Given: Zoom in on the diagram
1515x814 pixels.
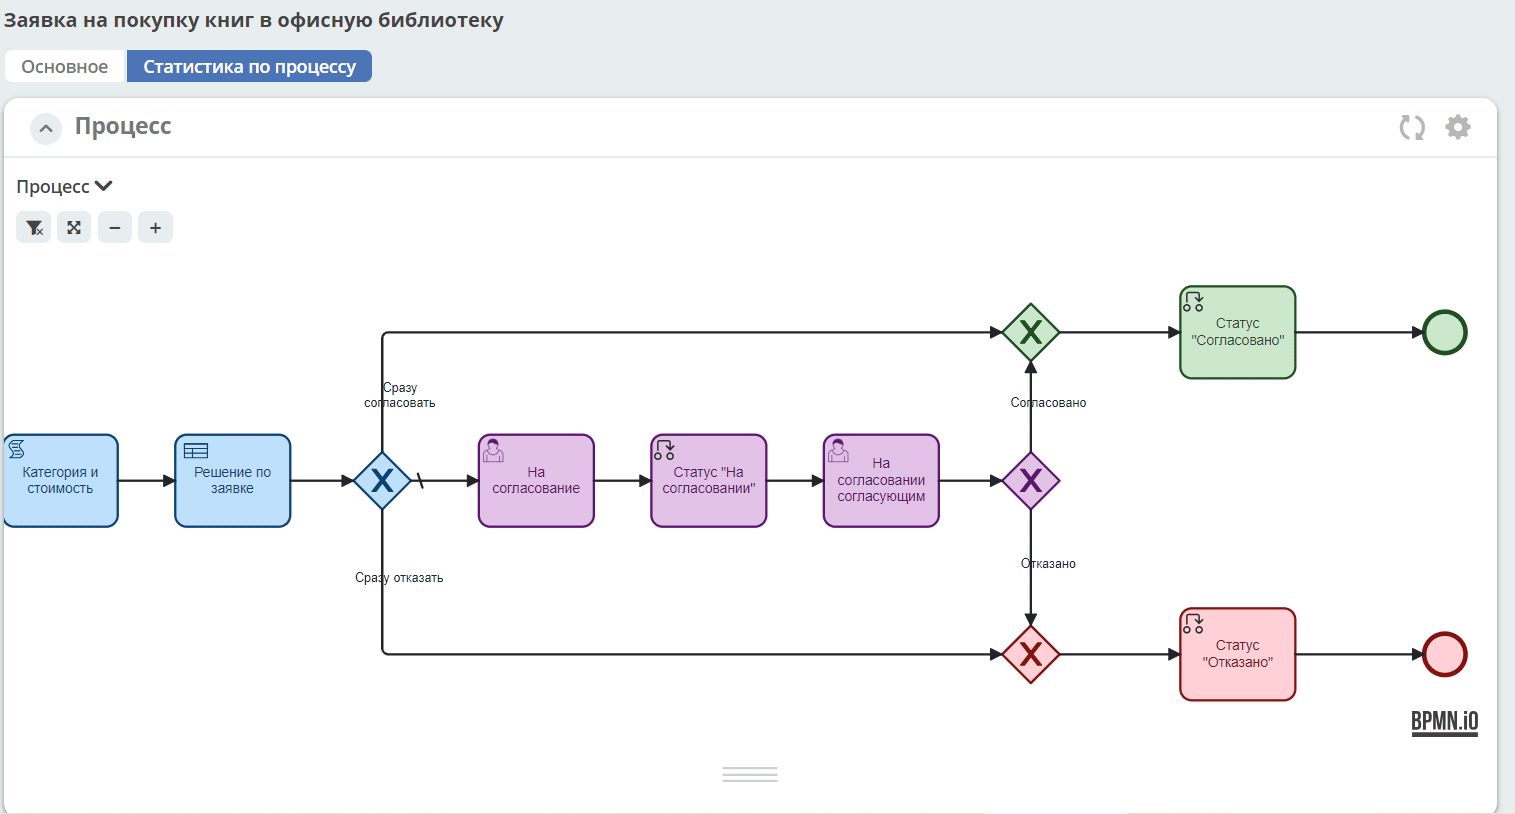Looking at the screenshot, I should pos(155,228).
